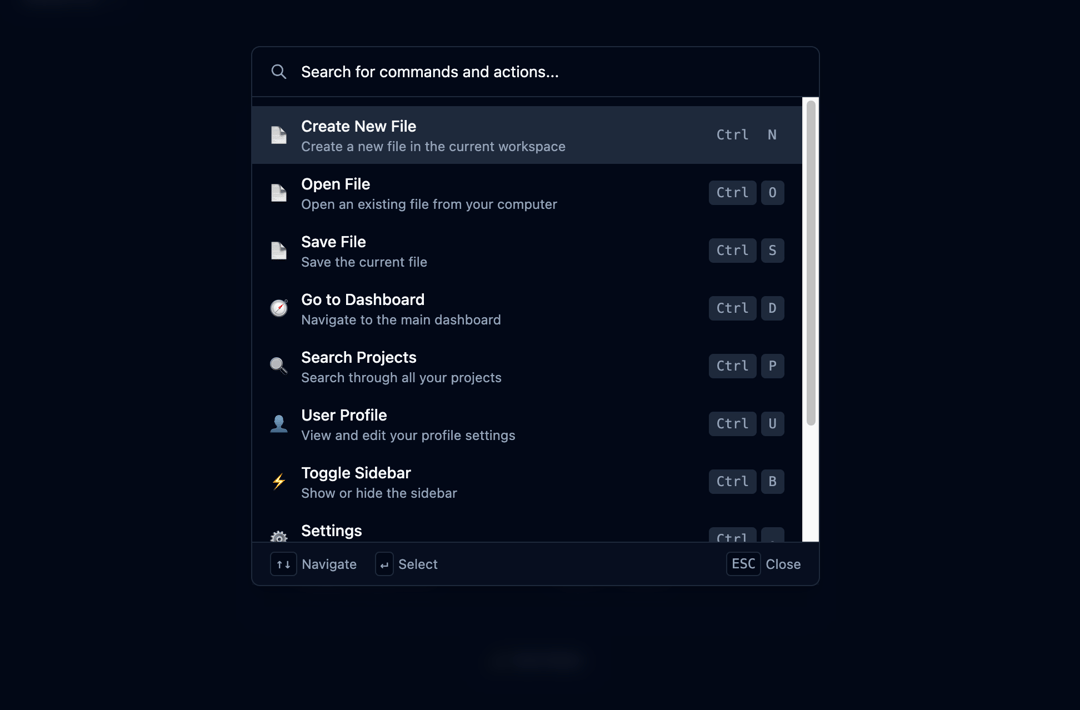Click the Open File document icon
Screen dimensions: 1080x710
pos(278,193)
